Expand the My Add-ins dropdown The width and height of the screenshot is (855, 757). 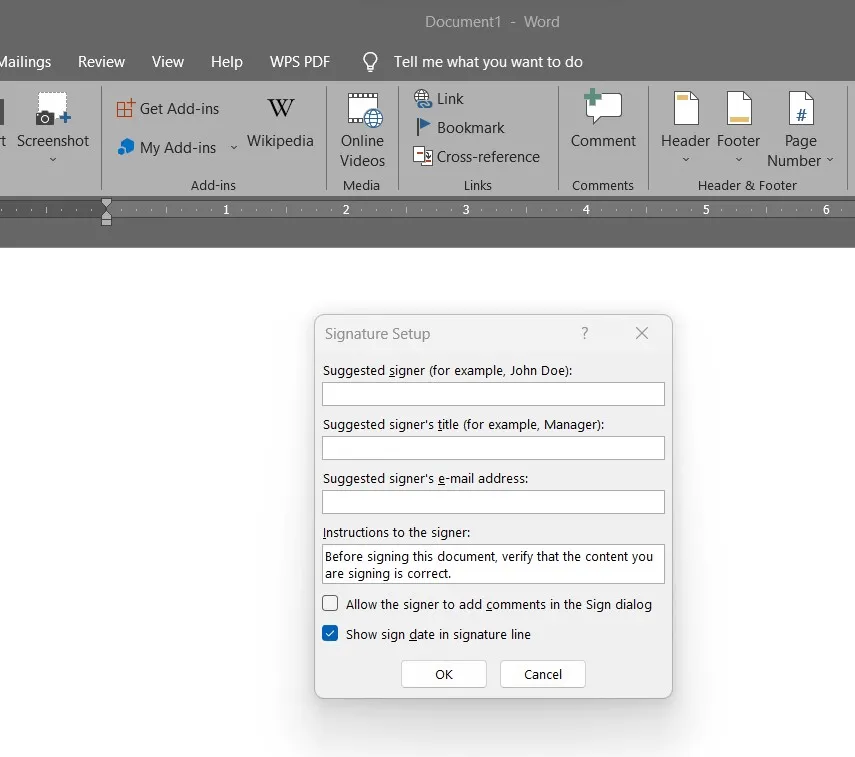point(234,147)
